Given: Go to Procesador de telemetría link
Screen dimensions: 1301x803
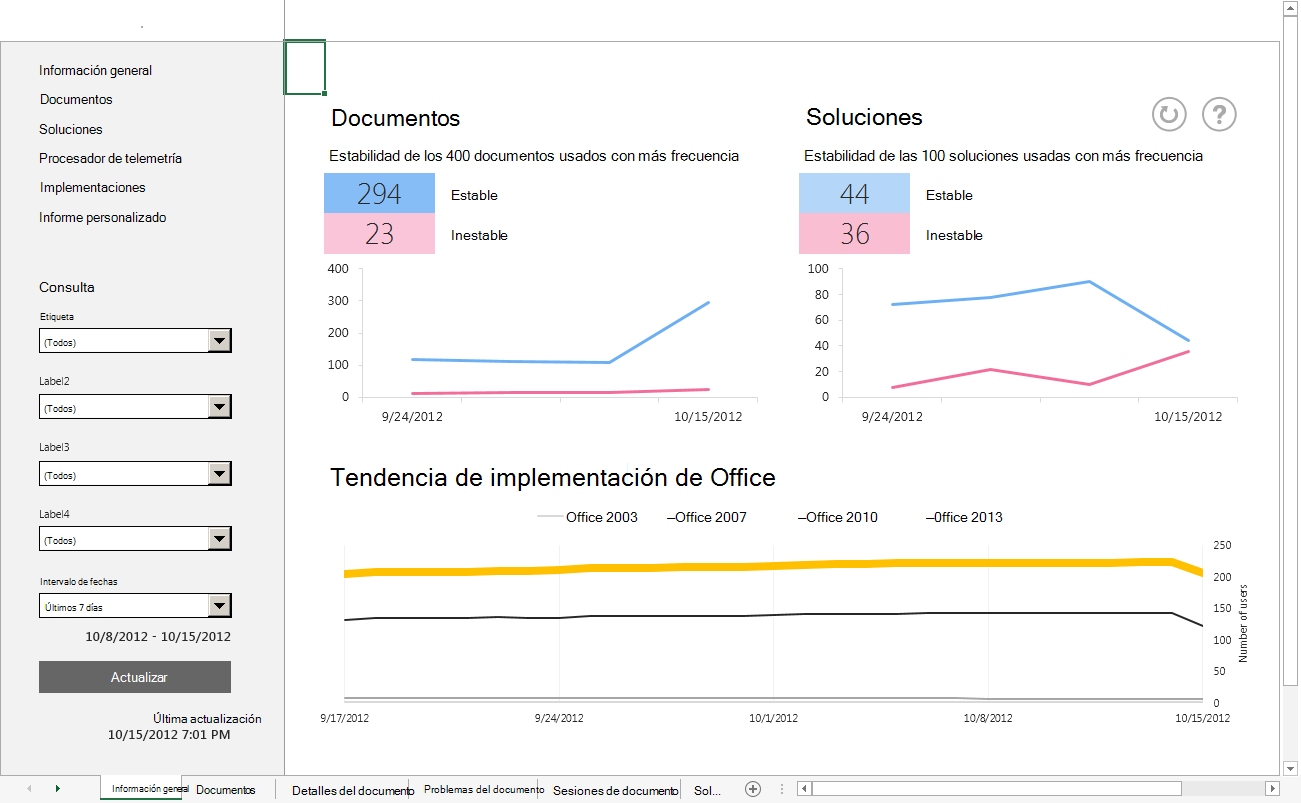Looking at the screenshot, I should [x=110, y=158].
